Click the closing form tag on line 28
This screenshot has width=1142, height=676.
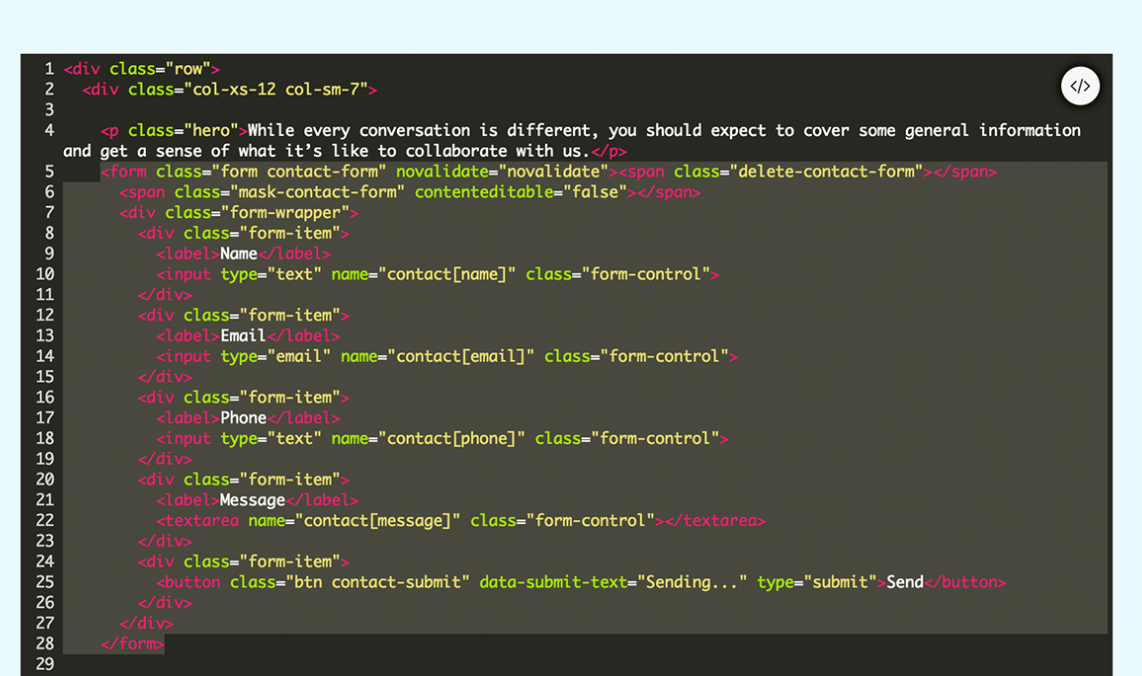tap(133, 644)
